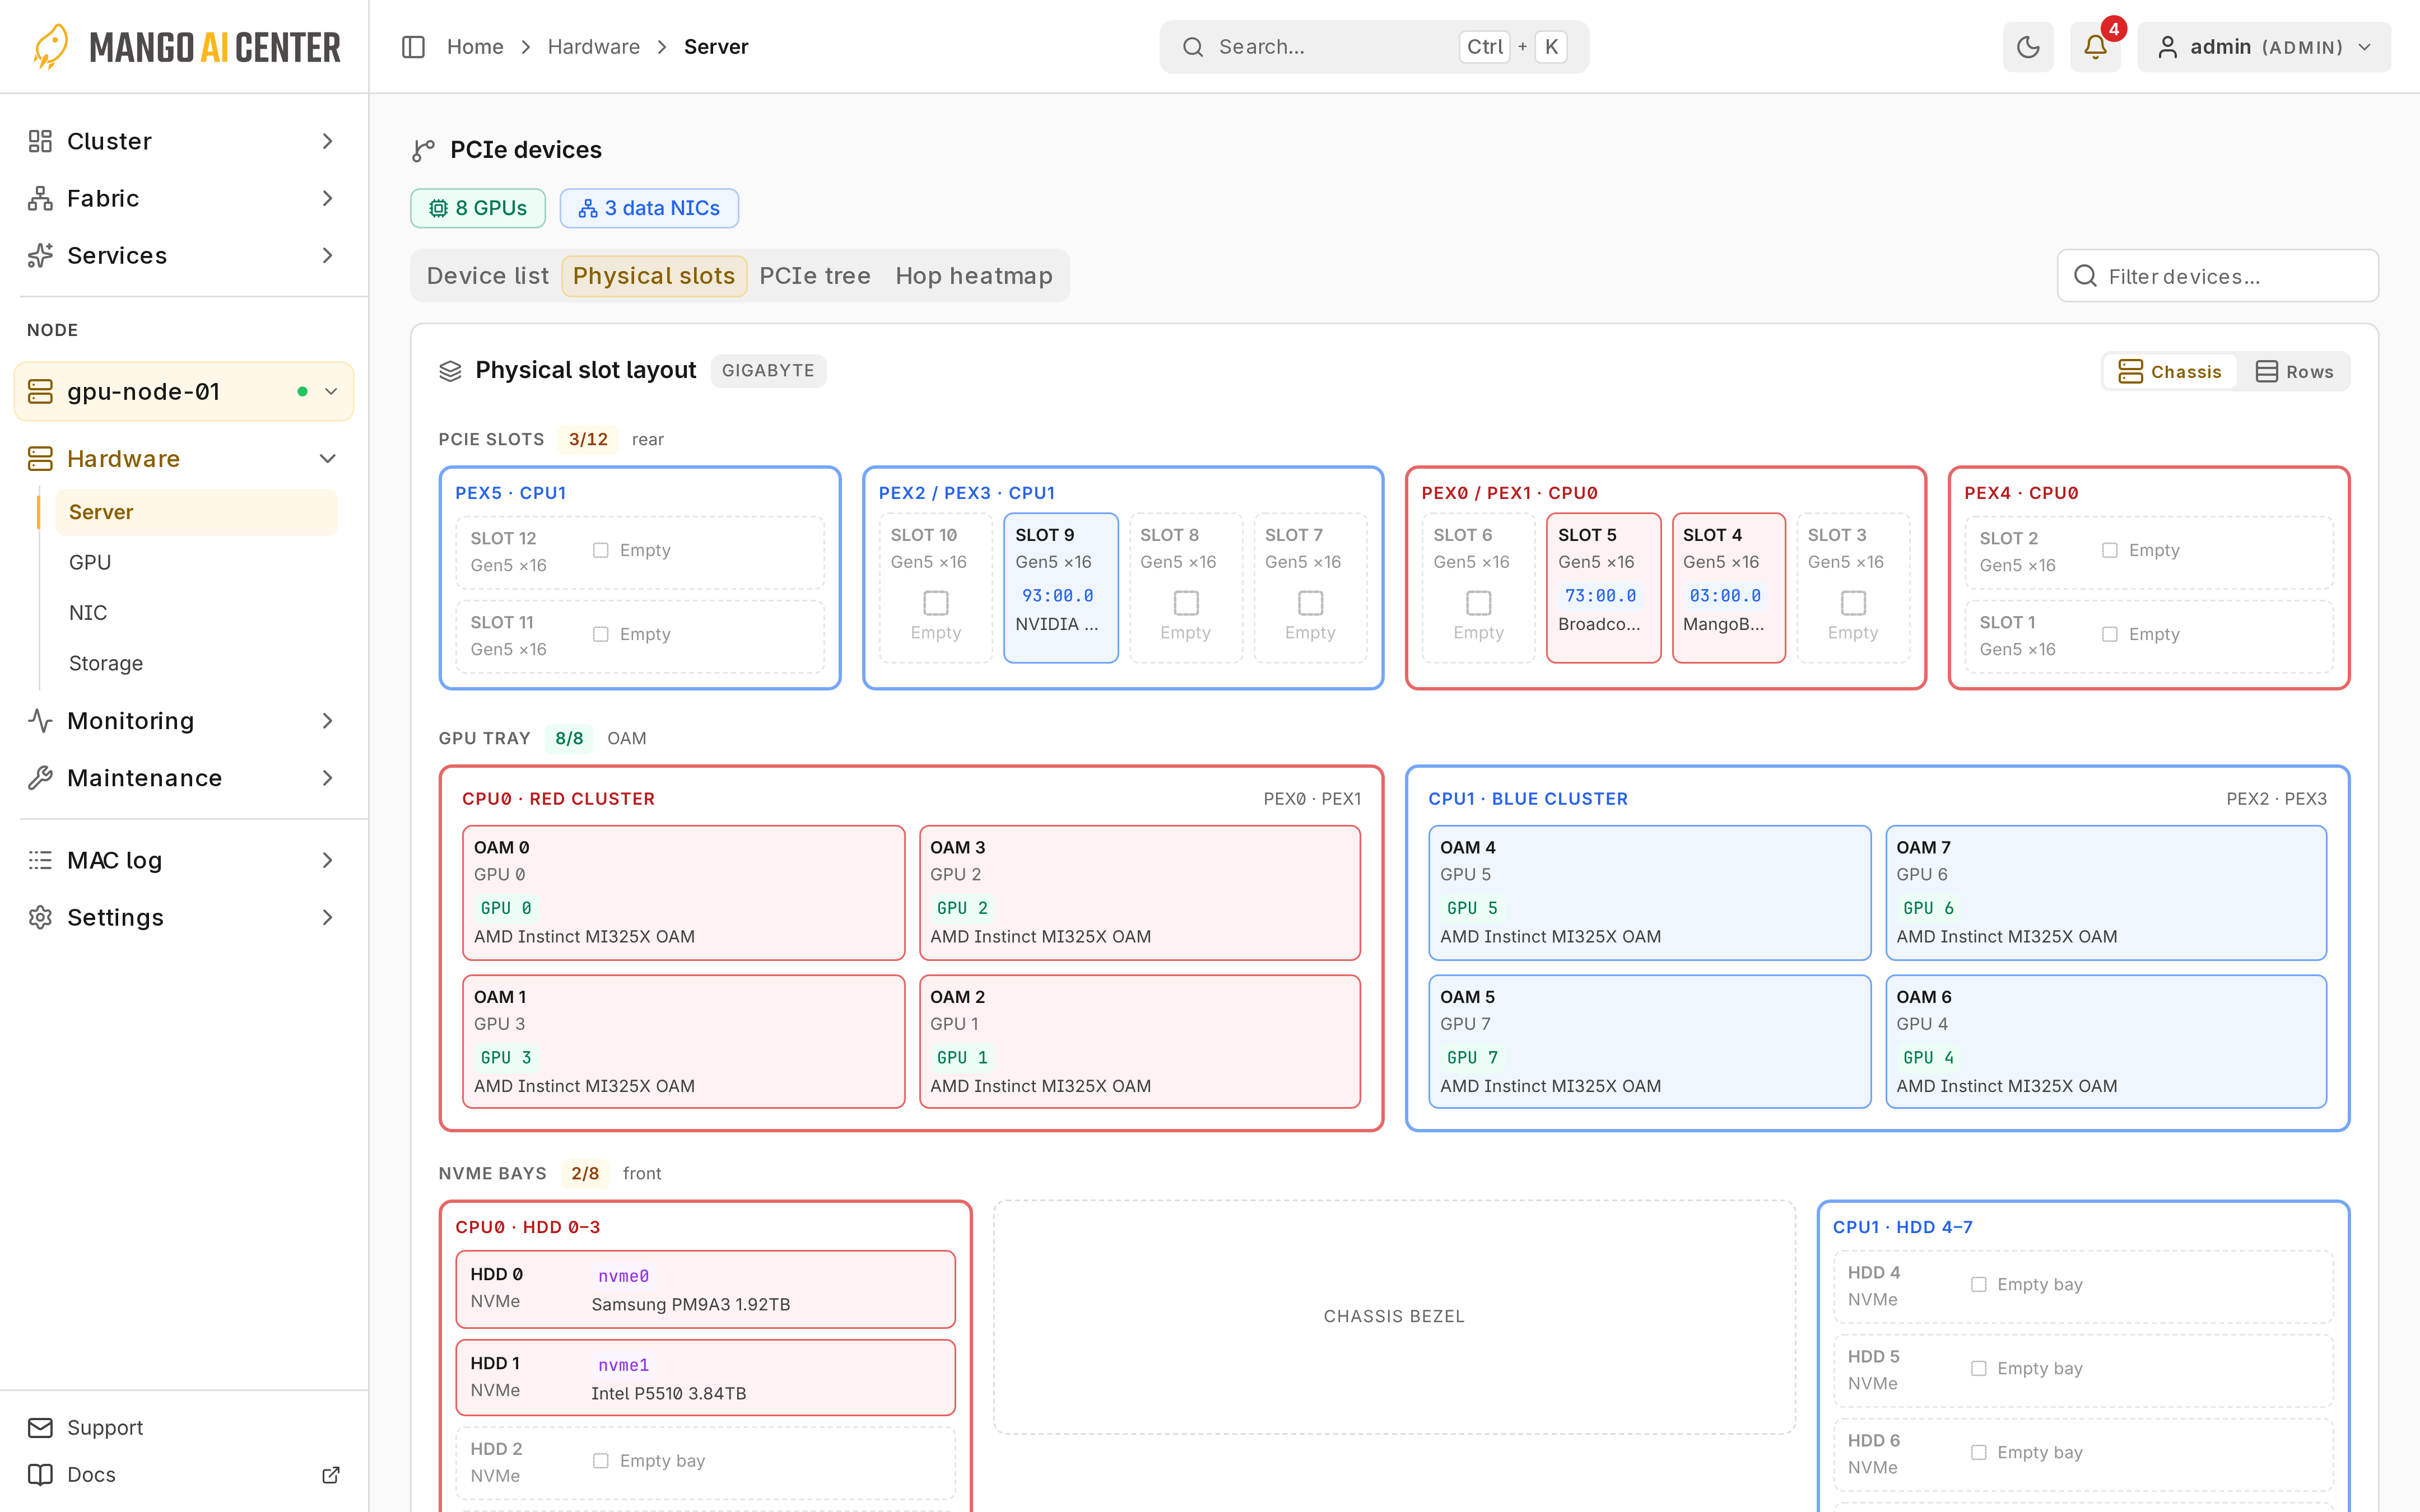Collapse the Hardware section chevron
This screenshot has width=2420, height=1512.
pyautogui.click(x=327, y=458)
